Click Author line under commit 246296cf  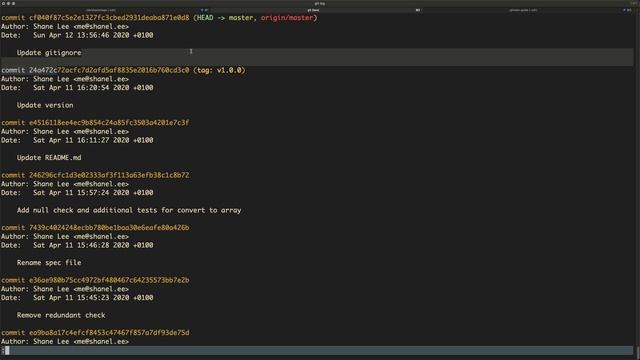[x=65, y=184]
